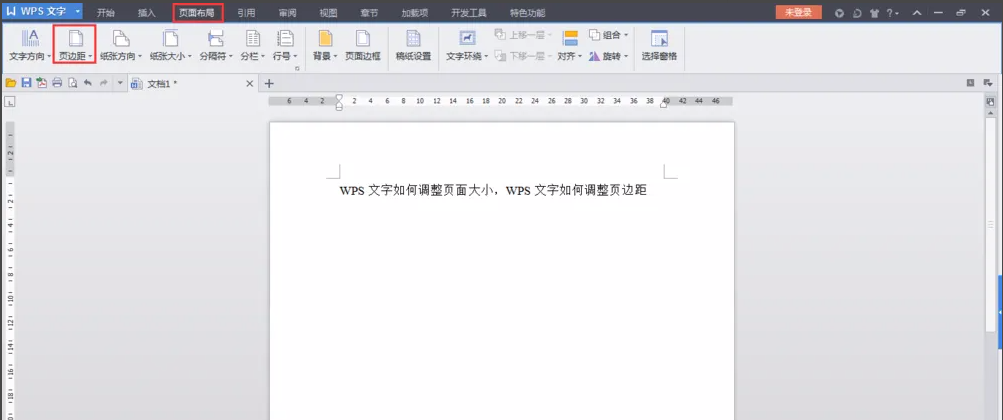Expand the Bring Forward (上移一层) dropdown

click(x=549, y=35)
